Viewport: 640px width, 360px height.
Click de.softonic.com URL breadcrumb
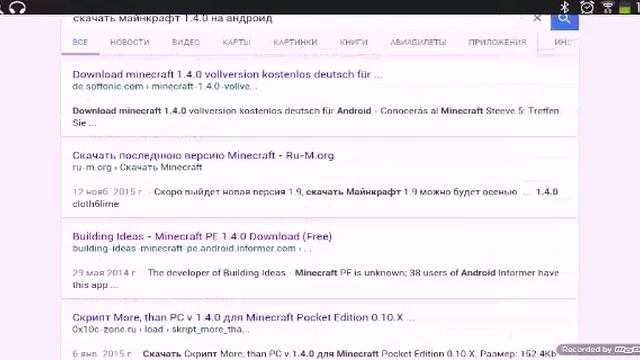tap(165, 87)
